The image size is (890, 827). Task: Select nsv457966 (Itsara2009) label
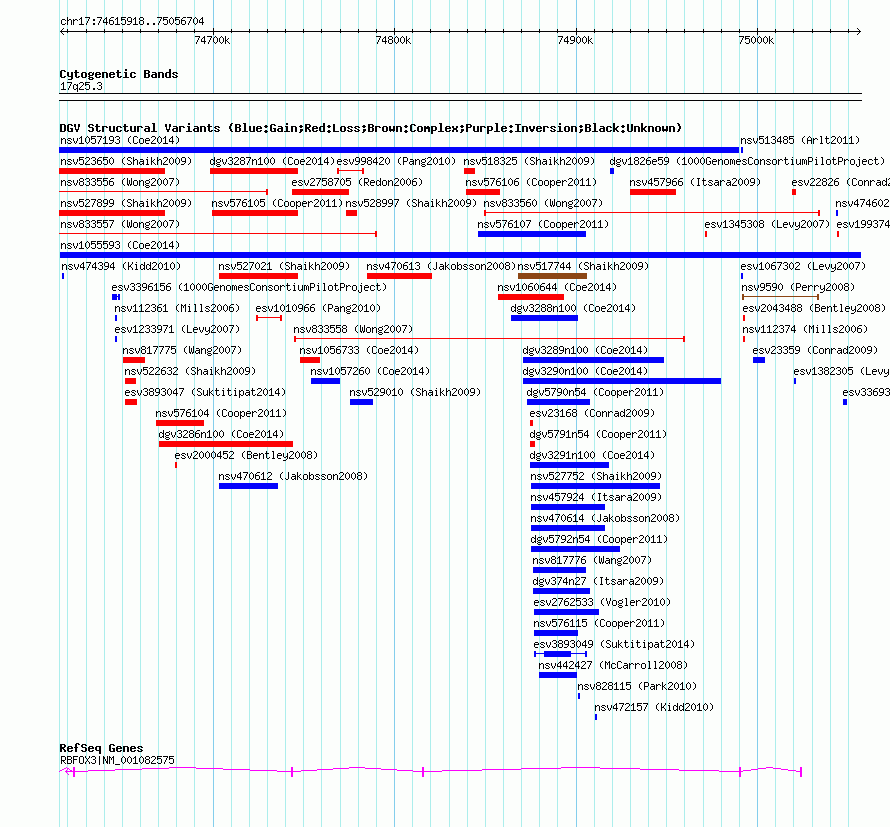coord(695,182)
